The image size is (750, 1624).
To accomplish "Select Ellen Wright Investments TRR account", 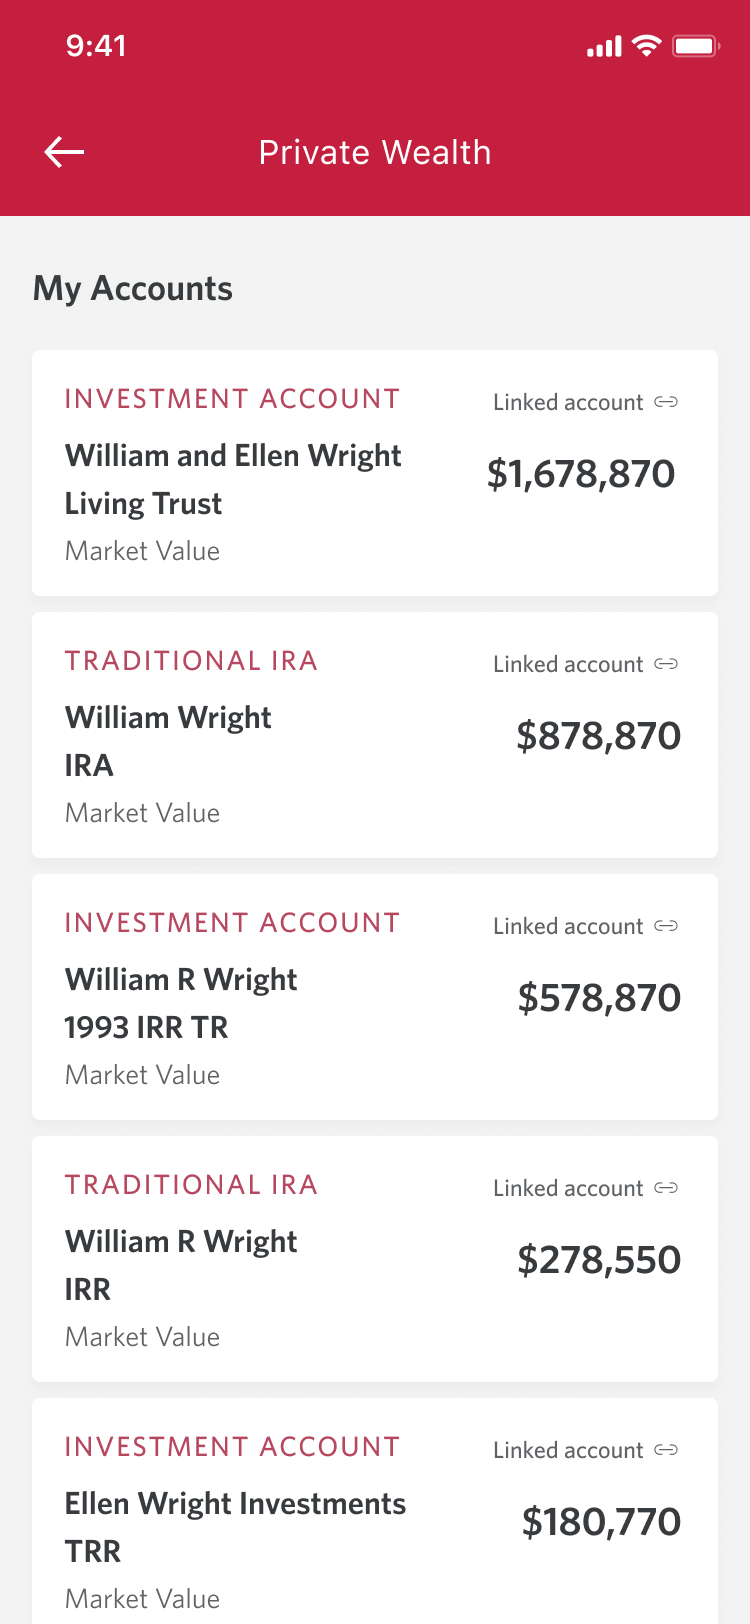I will click(235, 1527).
